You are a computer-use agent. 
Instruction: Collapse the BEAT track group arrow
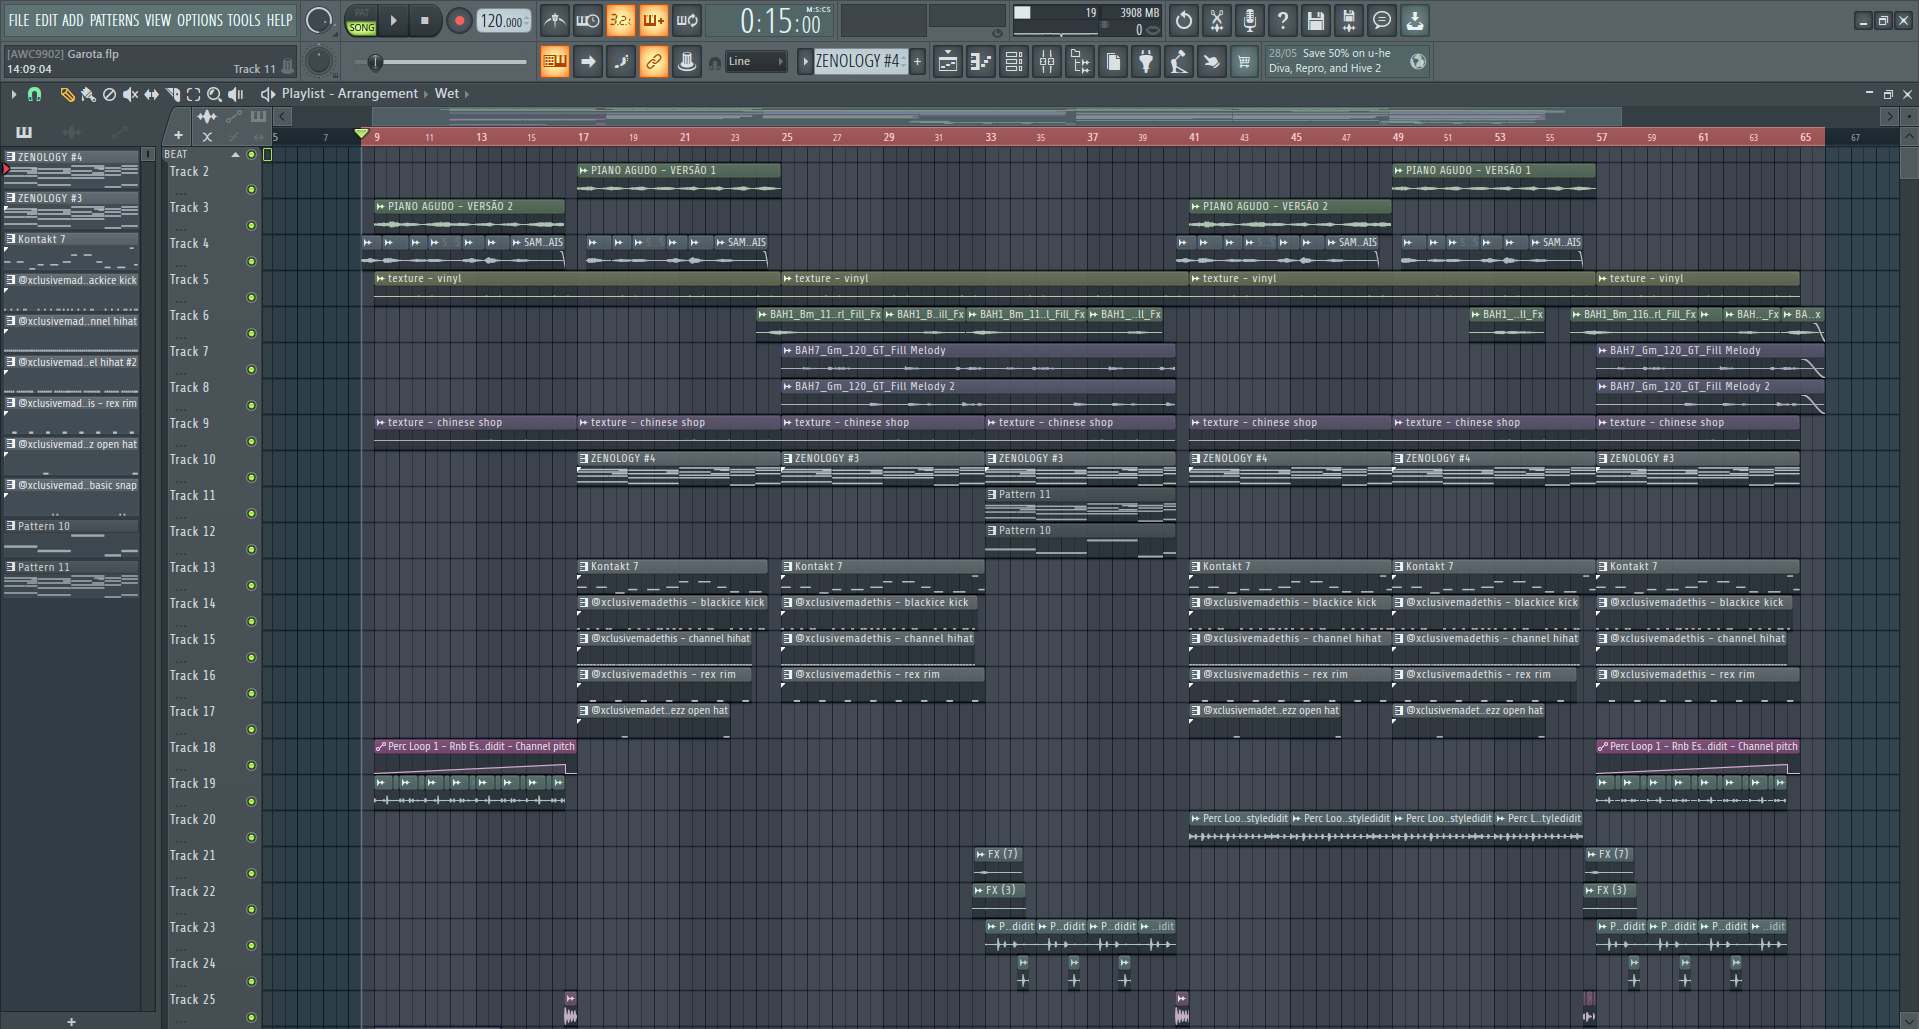coord(236,155)
